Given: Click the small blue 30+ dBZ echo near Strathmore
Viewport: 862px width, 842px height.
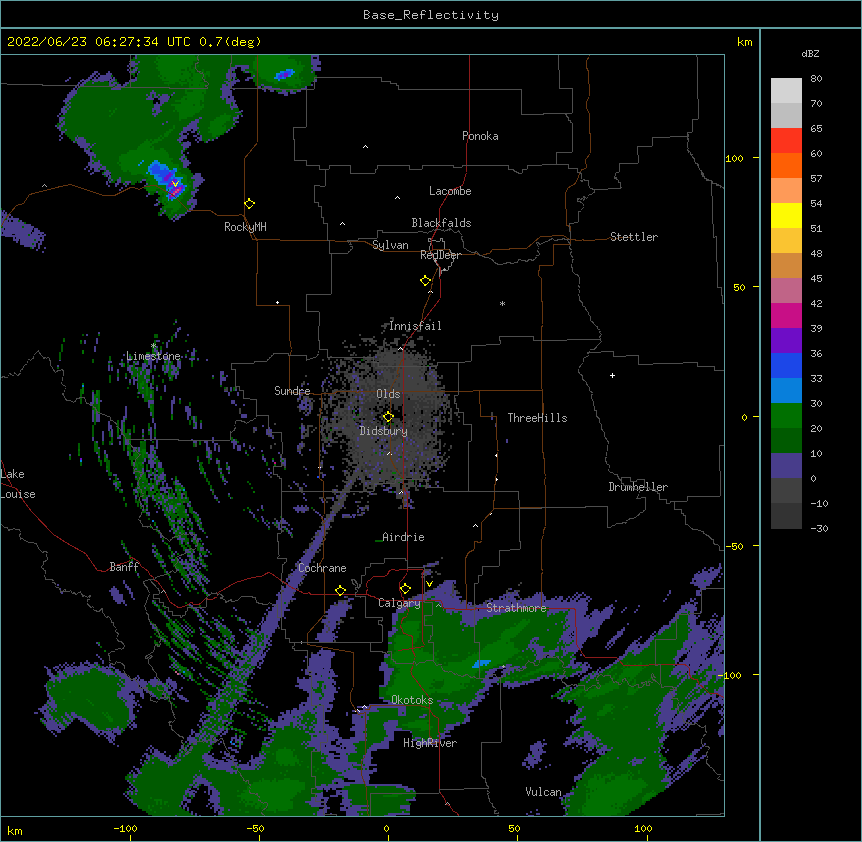Looking at the screenshot, I should click(x=481, y=663).
